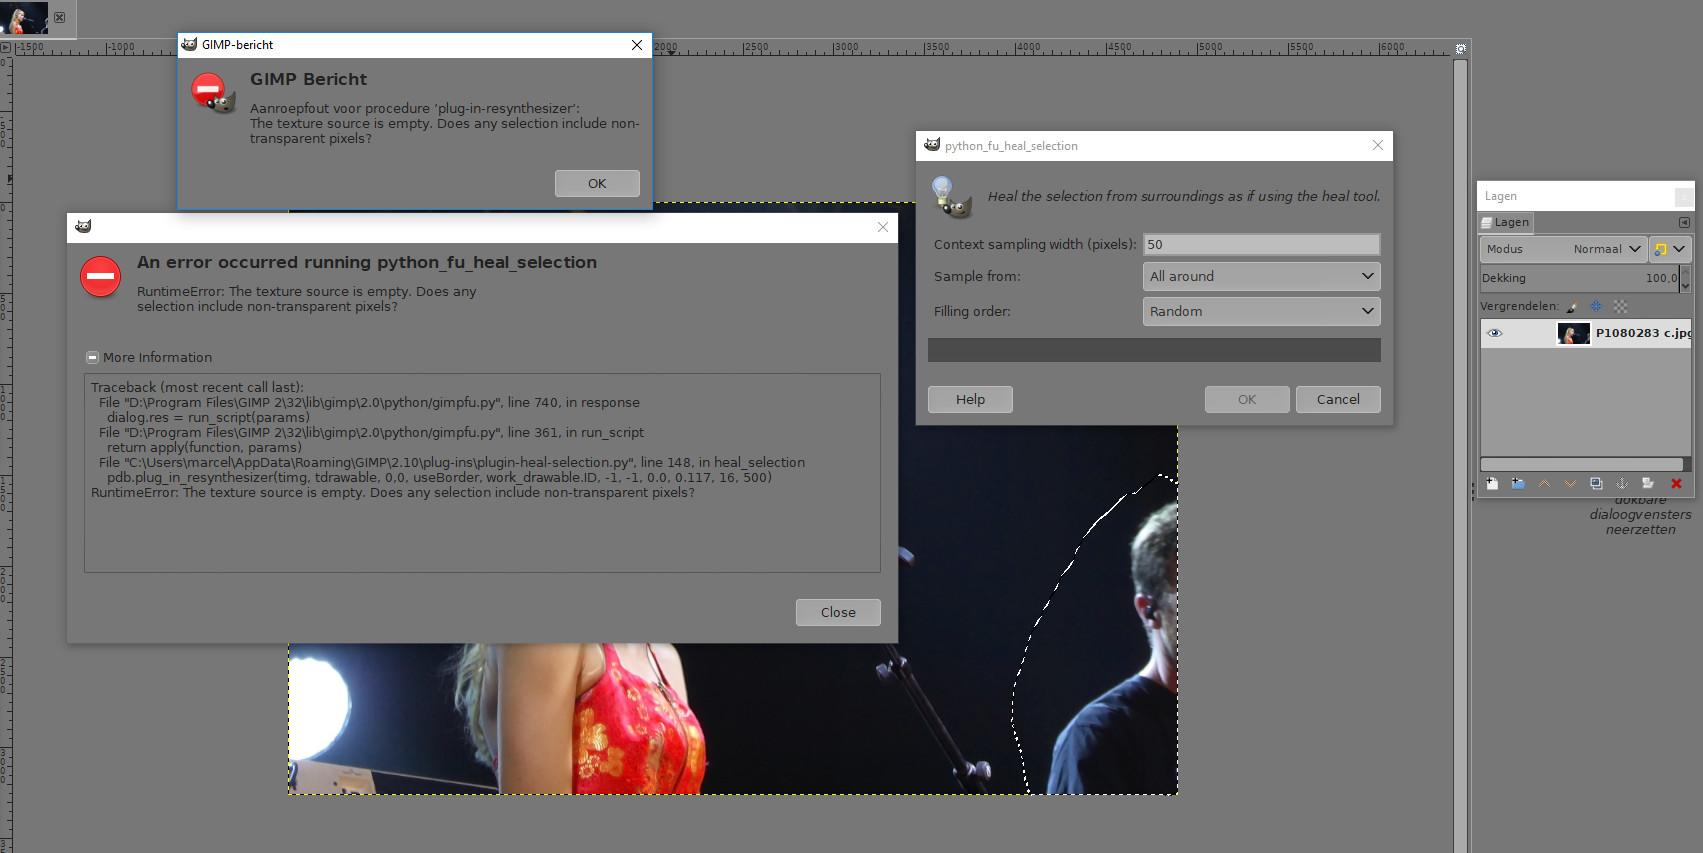Click the P1080283 c.jpg layer thumbnail
This screenshot has height=853, width=1703.
tap(1573, 333)
